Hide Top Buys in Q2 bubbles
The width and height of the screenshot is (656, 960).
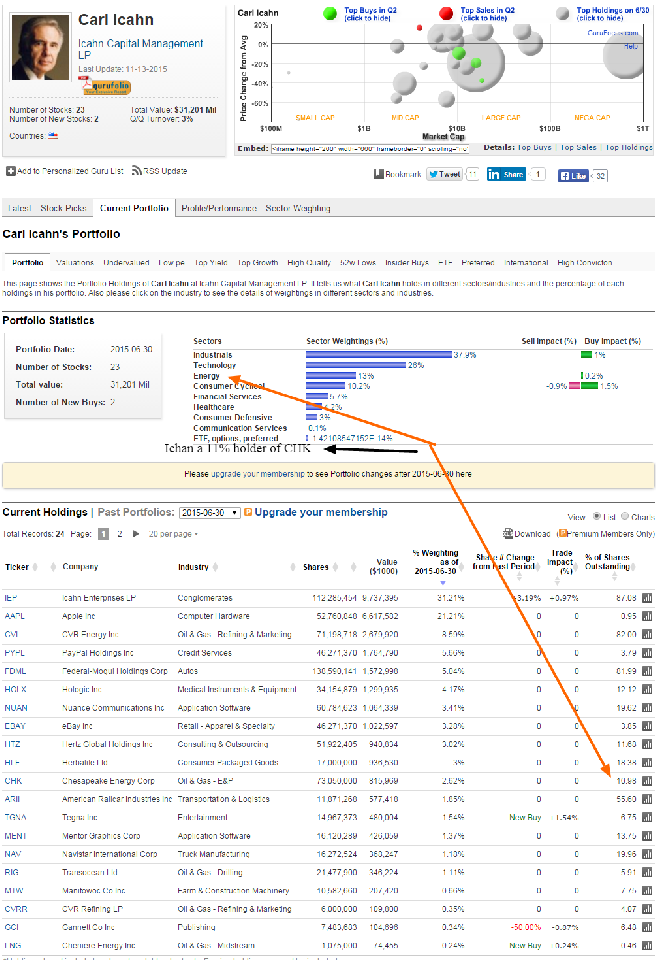[x=329, y=13]
